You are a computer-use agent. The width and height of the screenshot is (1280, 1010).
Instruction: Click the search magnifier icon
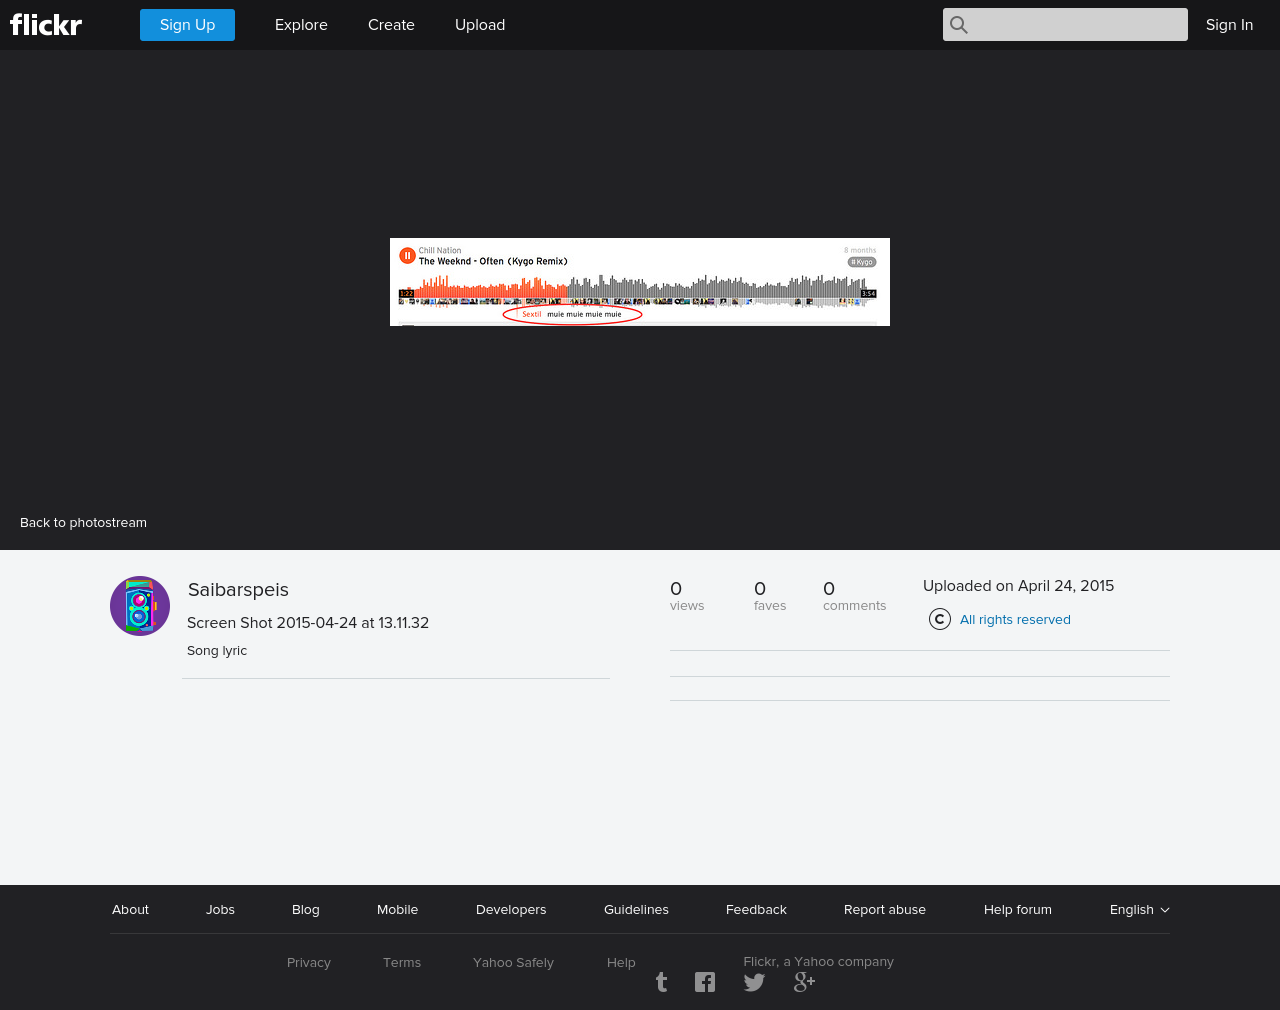point(959,25)
